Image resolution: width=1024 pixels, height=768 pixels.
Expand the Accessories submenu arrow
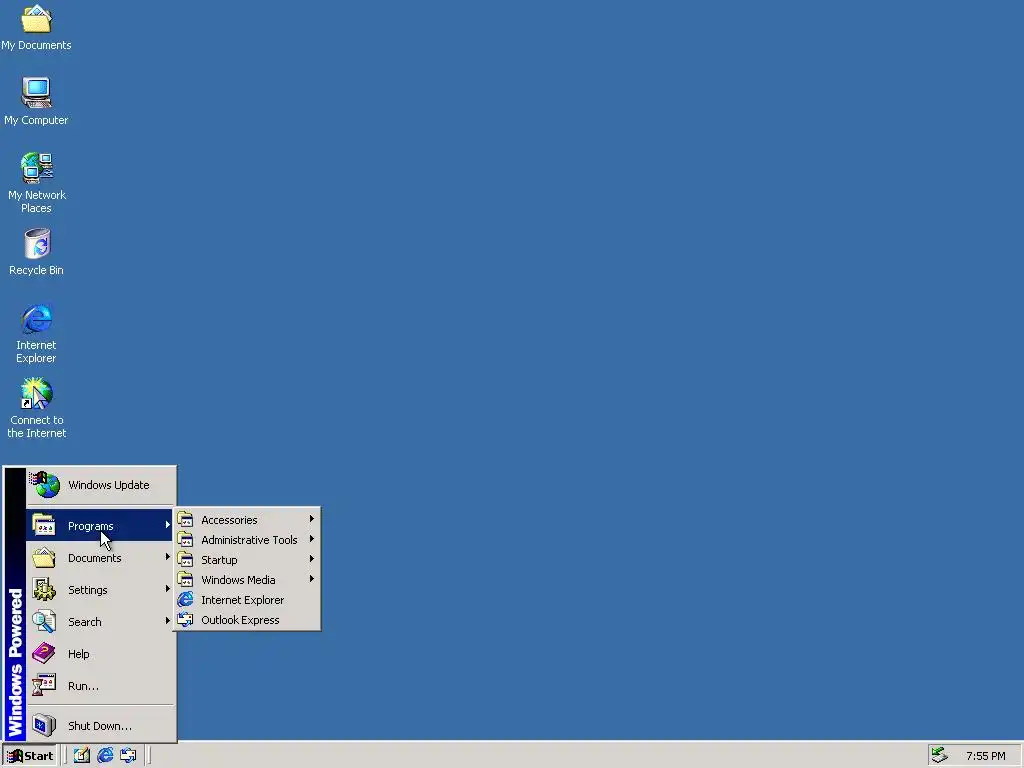(312, 519)
